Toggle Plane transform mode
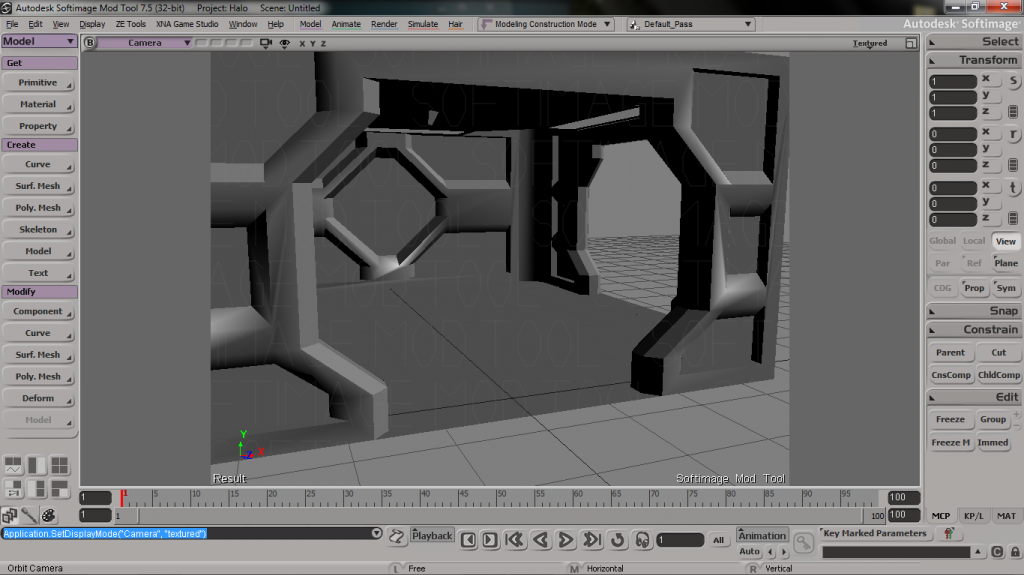The height and width of the screenshot is (575, 1024). [1006, 263]
